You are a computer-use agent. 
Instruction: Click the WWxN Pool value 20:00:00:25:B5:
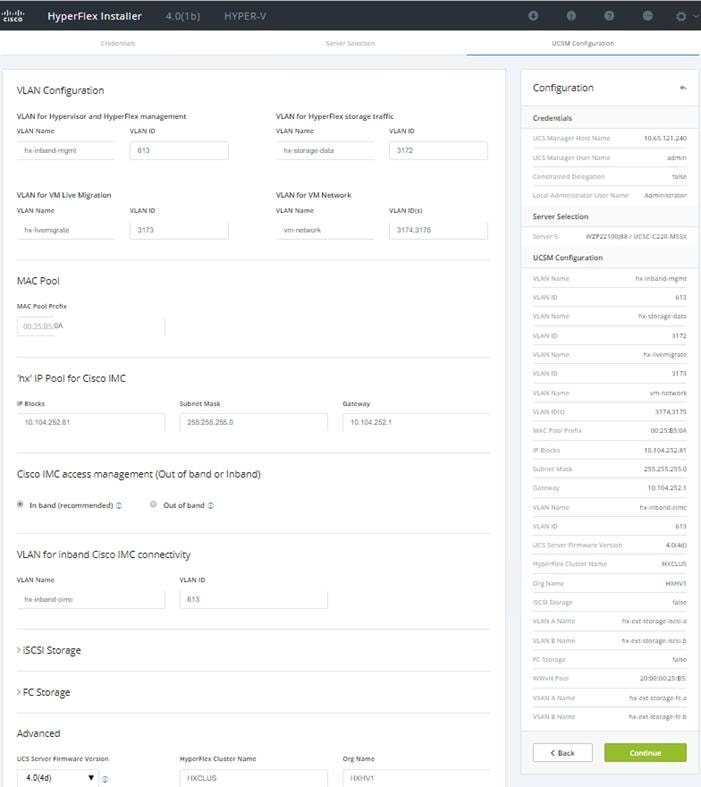[663, 679]
